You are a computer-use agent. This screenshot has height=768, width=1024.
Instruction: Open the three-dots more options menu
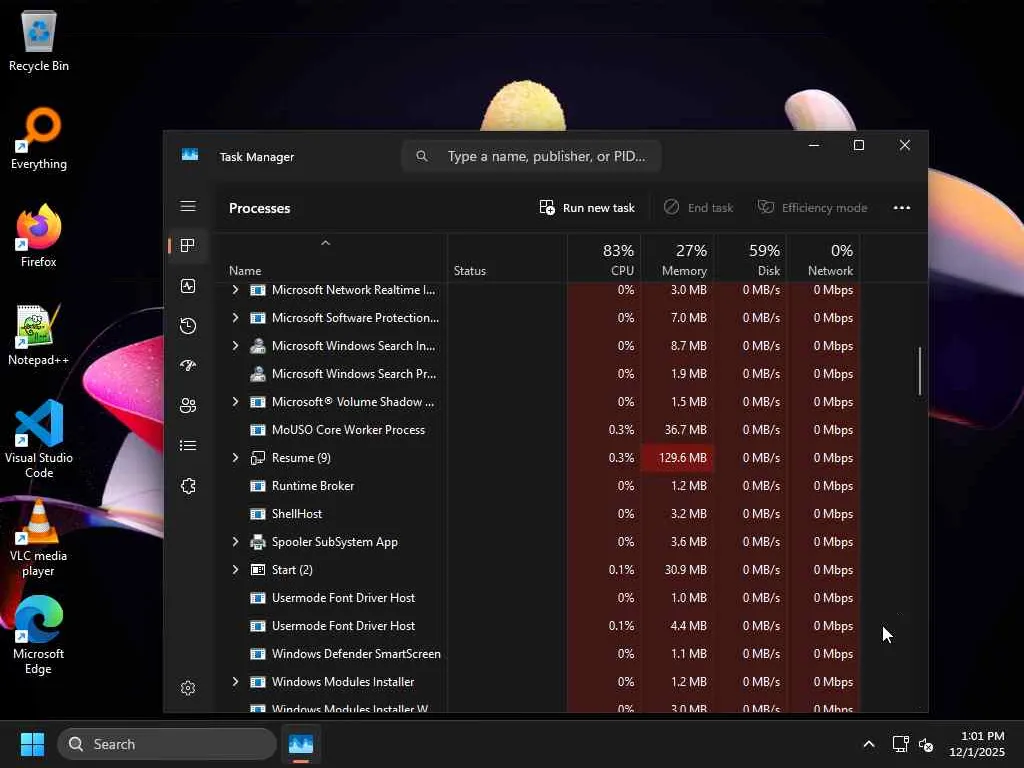pyautogui.click(x=902, y=208)
